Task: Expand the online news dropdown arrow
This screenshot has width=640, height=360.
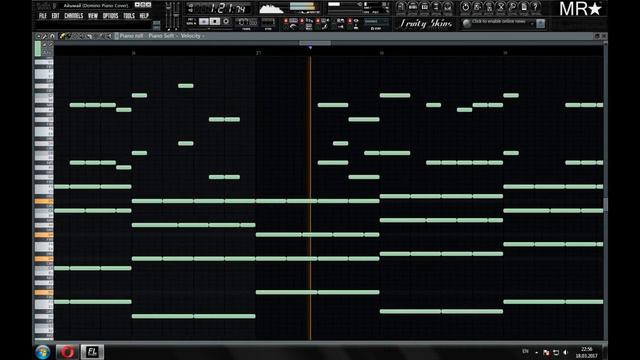Action: tap(532, 24)
